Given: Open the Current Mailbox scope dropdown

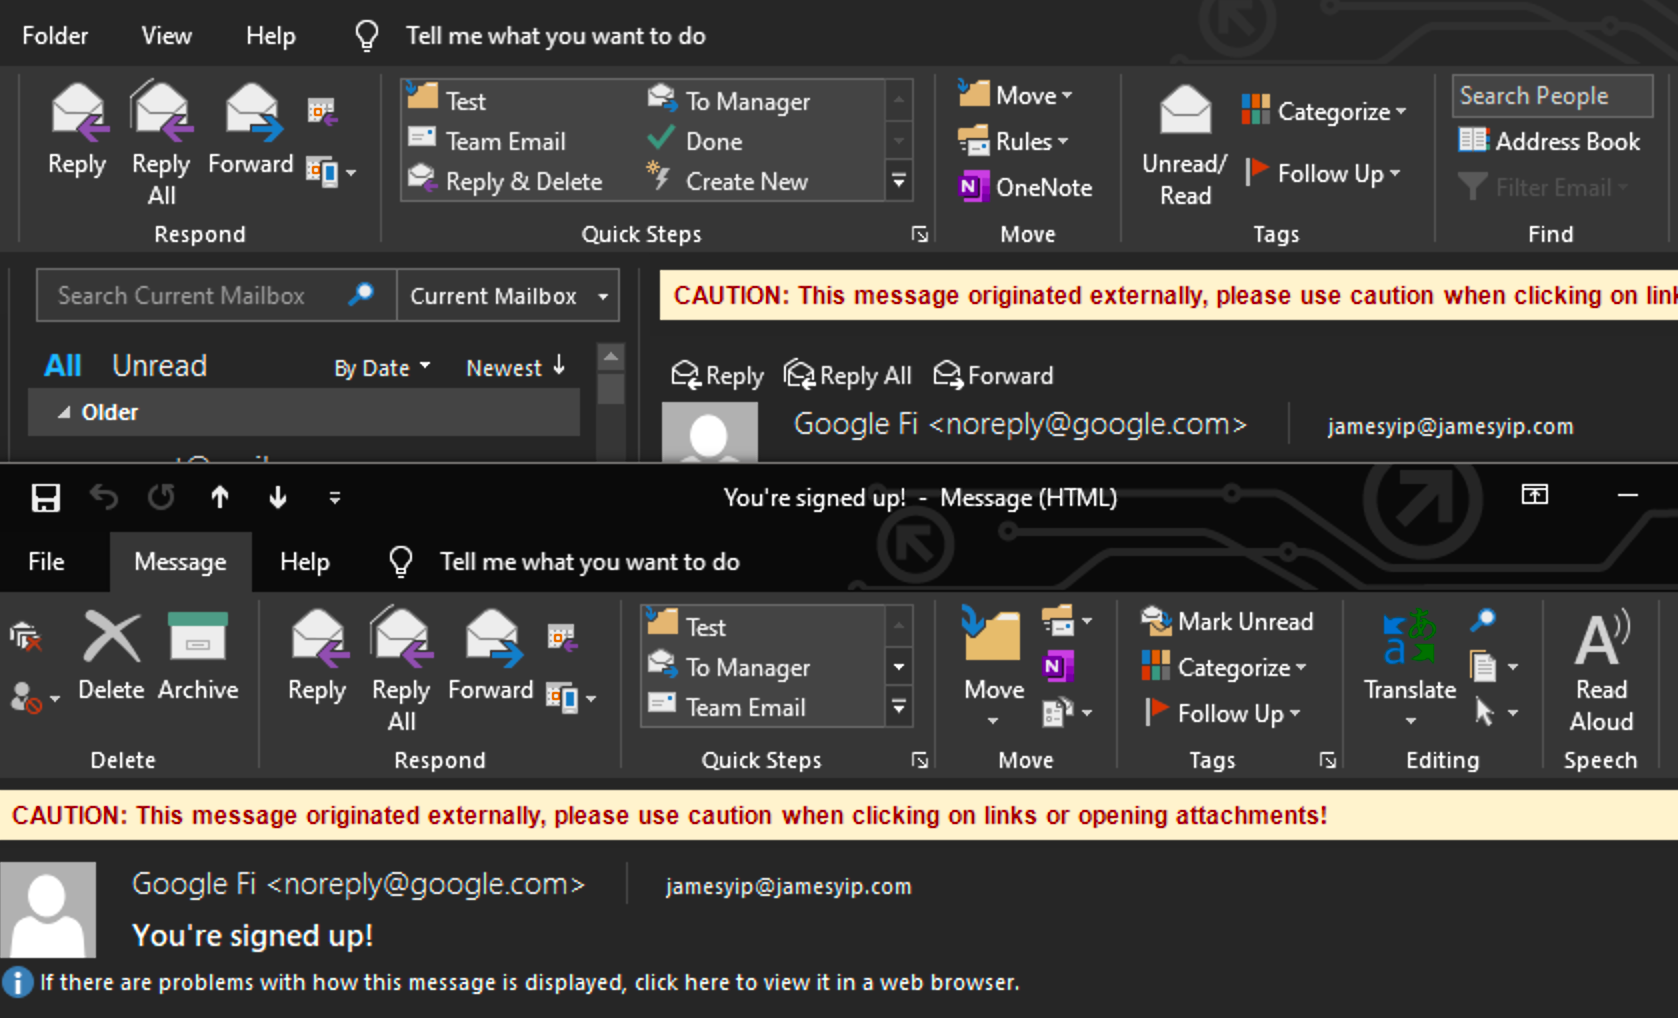Looking at the screenshot, I should point(508,296).
